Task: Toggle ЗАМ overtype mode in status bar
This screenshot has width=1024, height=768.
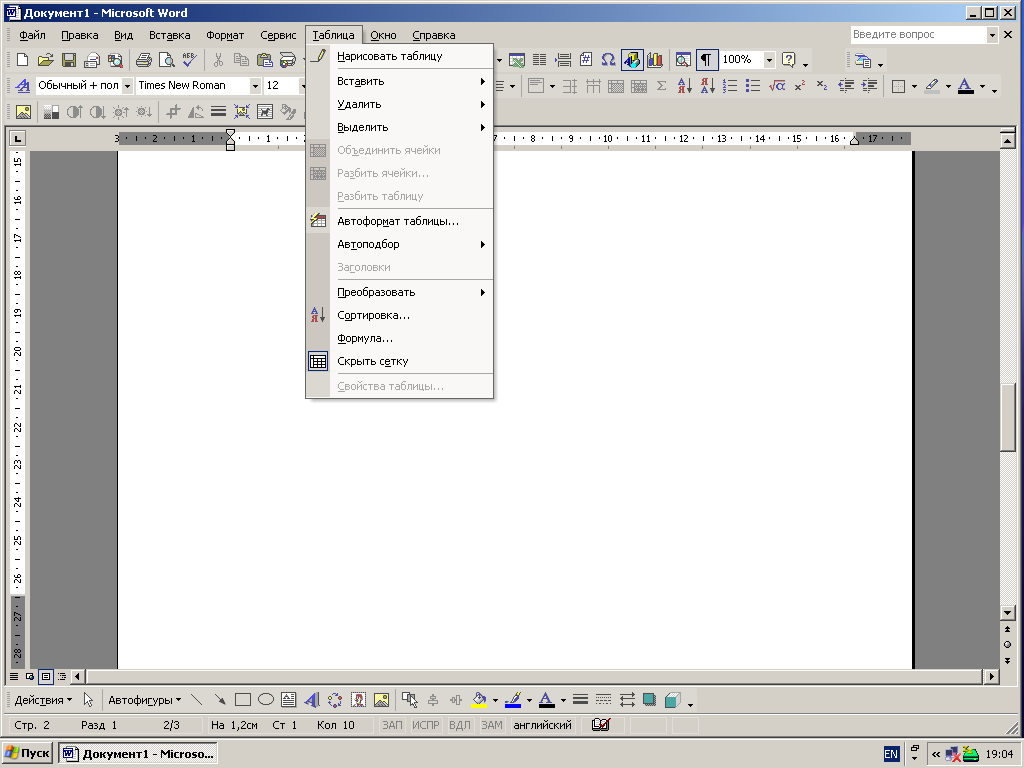Action: (x=492, y=725)
